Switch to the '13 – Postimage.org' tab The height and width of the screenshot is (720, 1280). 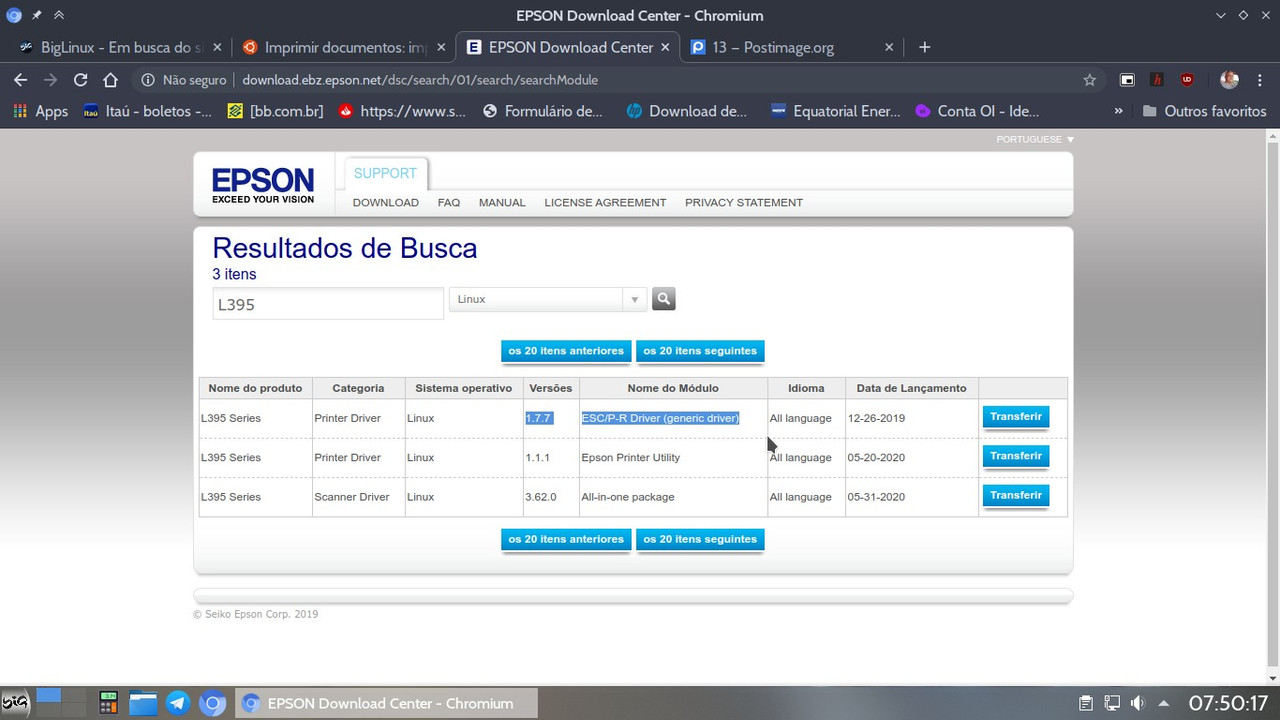[x=791, y=47]
